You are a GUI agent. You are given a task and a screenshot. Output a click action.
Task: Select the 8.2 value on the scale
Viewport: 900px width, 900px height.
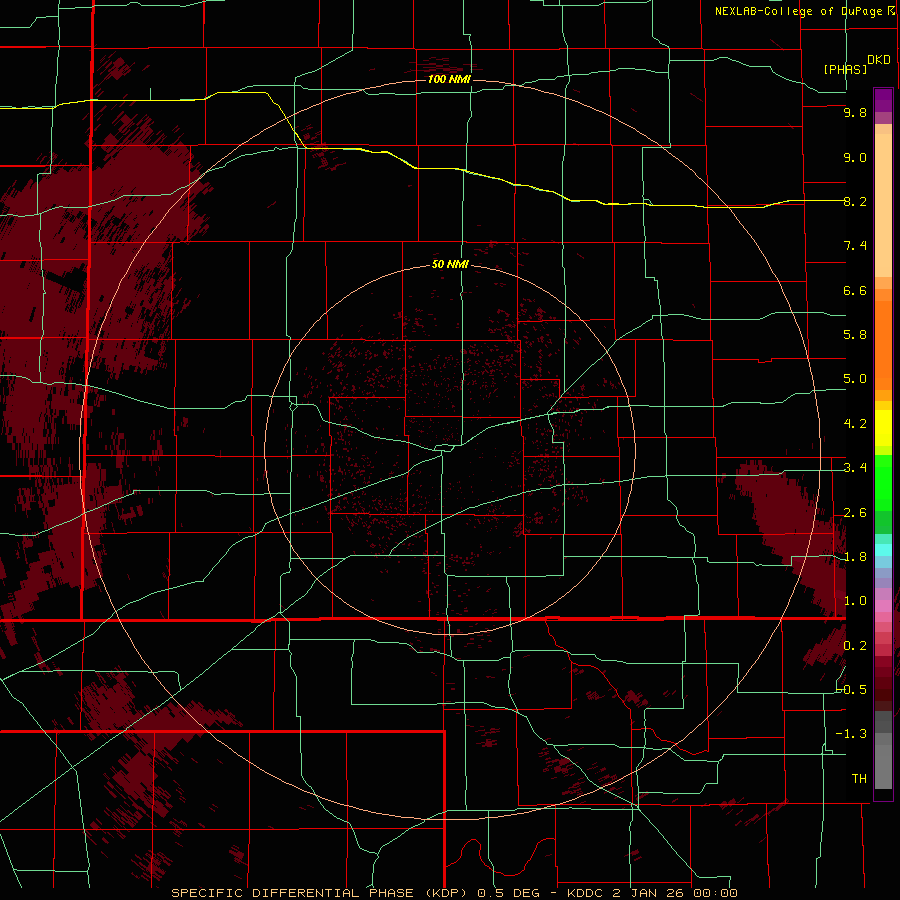pyautogui.click(x=855, y=201)
